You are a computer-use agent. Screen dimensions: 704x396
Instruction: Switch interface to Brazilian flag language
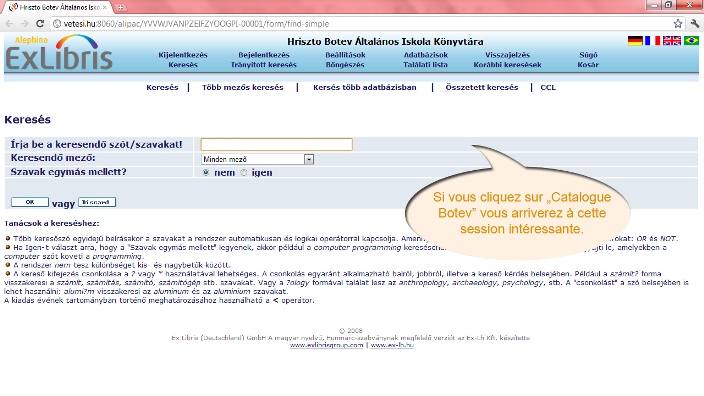click(x=691, y=40)
